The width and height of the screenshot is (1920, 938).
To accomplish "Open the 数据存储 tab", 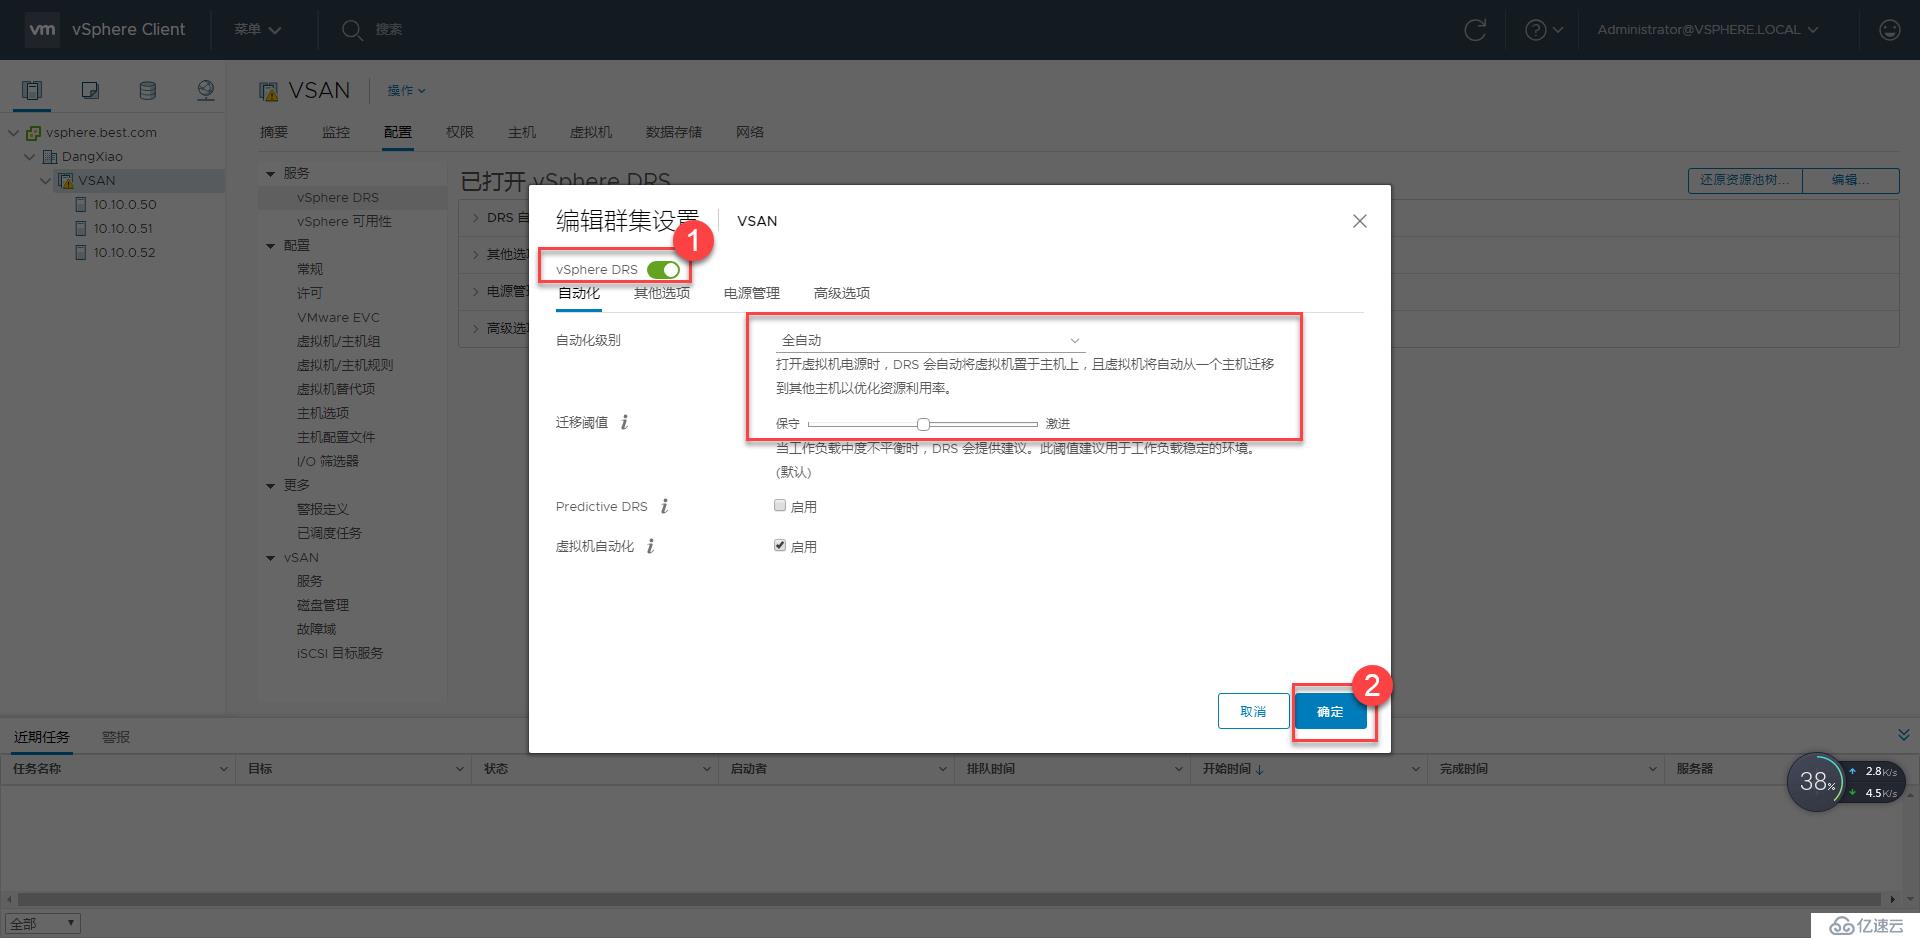I will coord(674,132).
